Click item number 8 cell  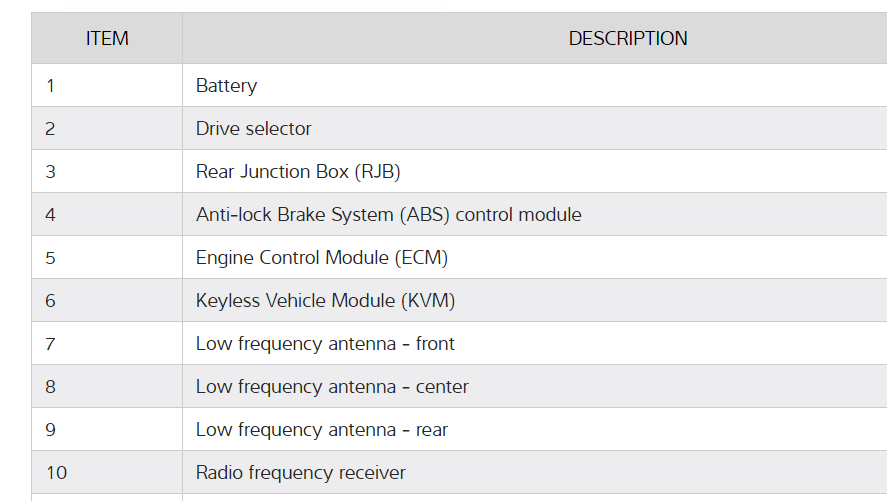pos(51,387)
